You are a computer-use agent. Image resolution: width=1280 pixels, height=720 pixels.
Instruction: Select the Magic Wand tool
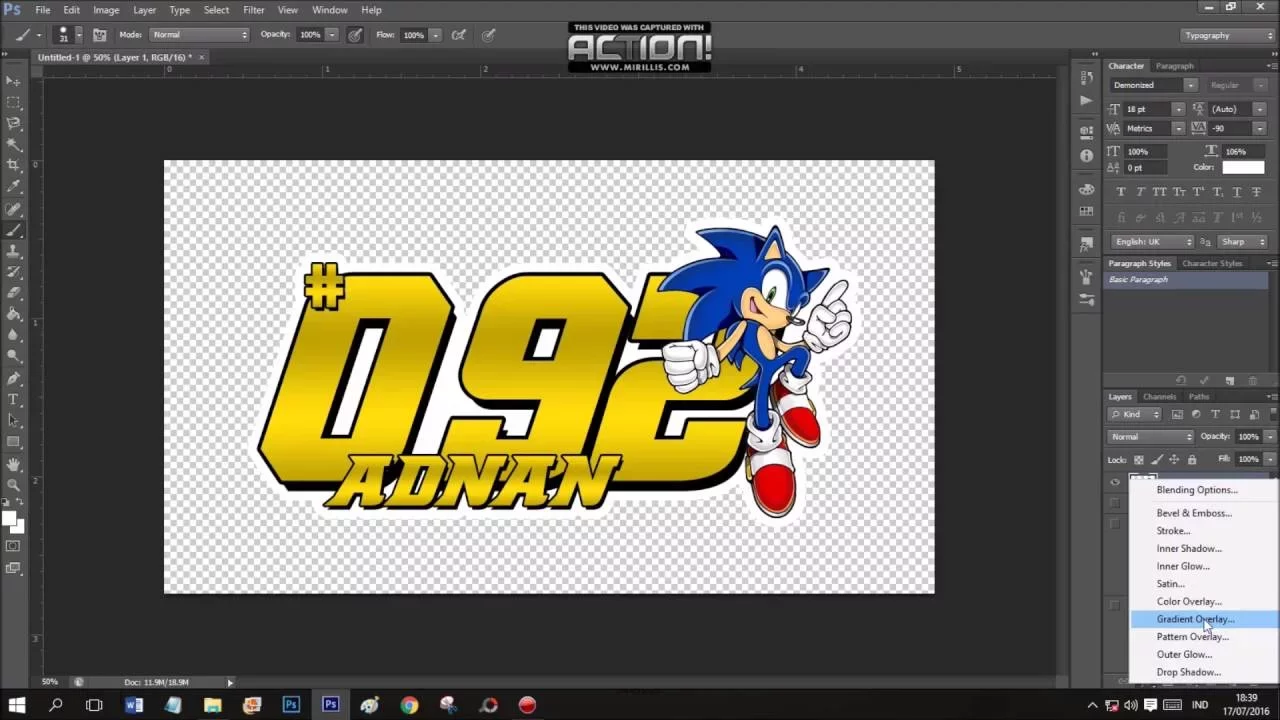13,144
